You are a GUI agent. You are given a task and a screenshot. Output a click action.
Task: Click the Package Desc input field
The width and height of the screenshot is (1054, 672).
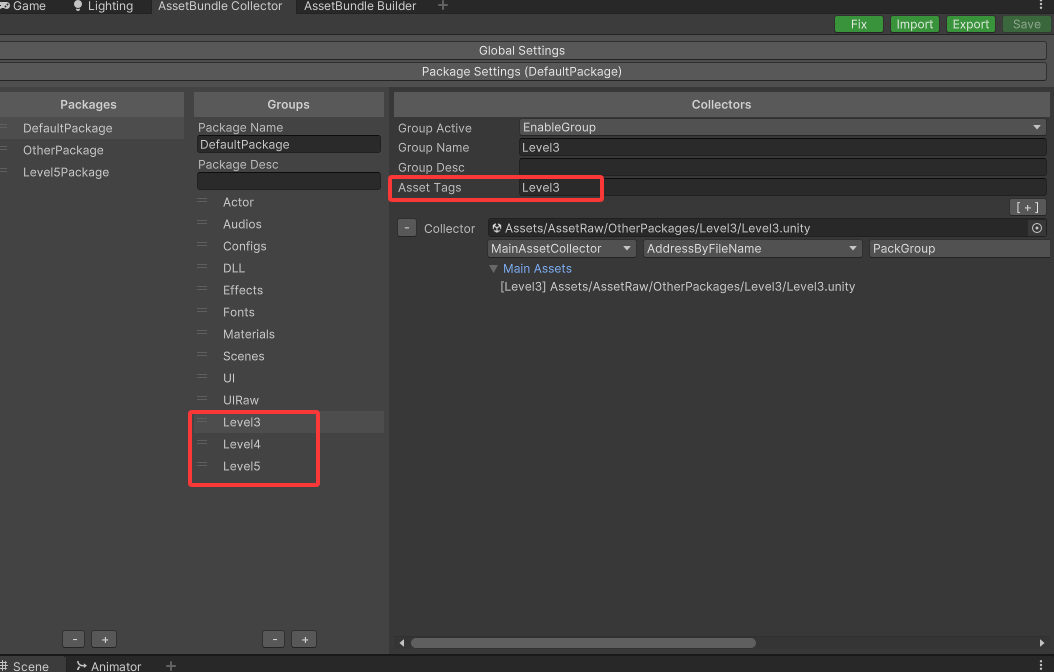coord(289,181)
